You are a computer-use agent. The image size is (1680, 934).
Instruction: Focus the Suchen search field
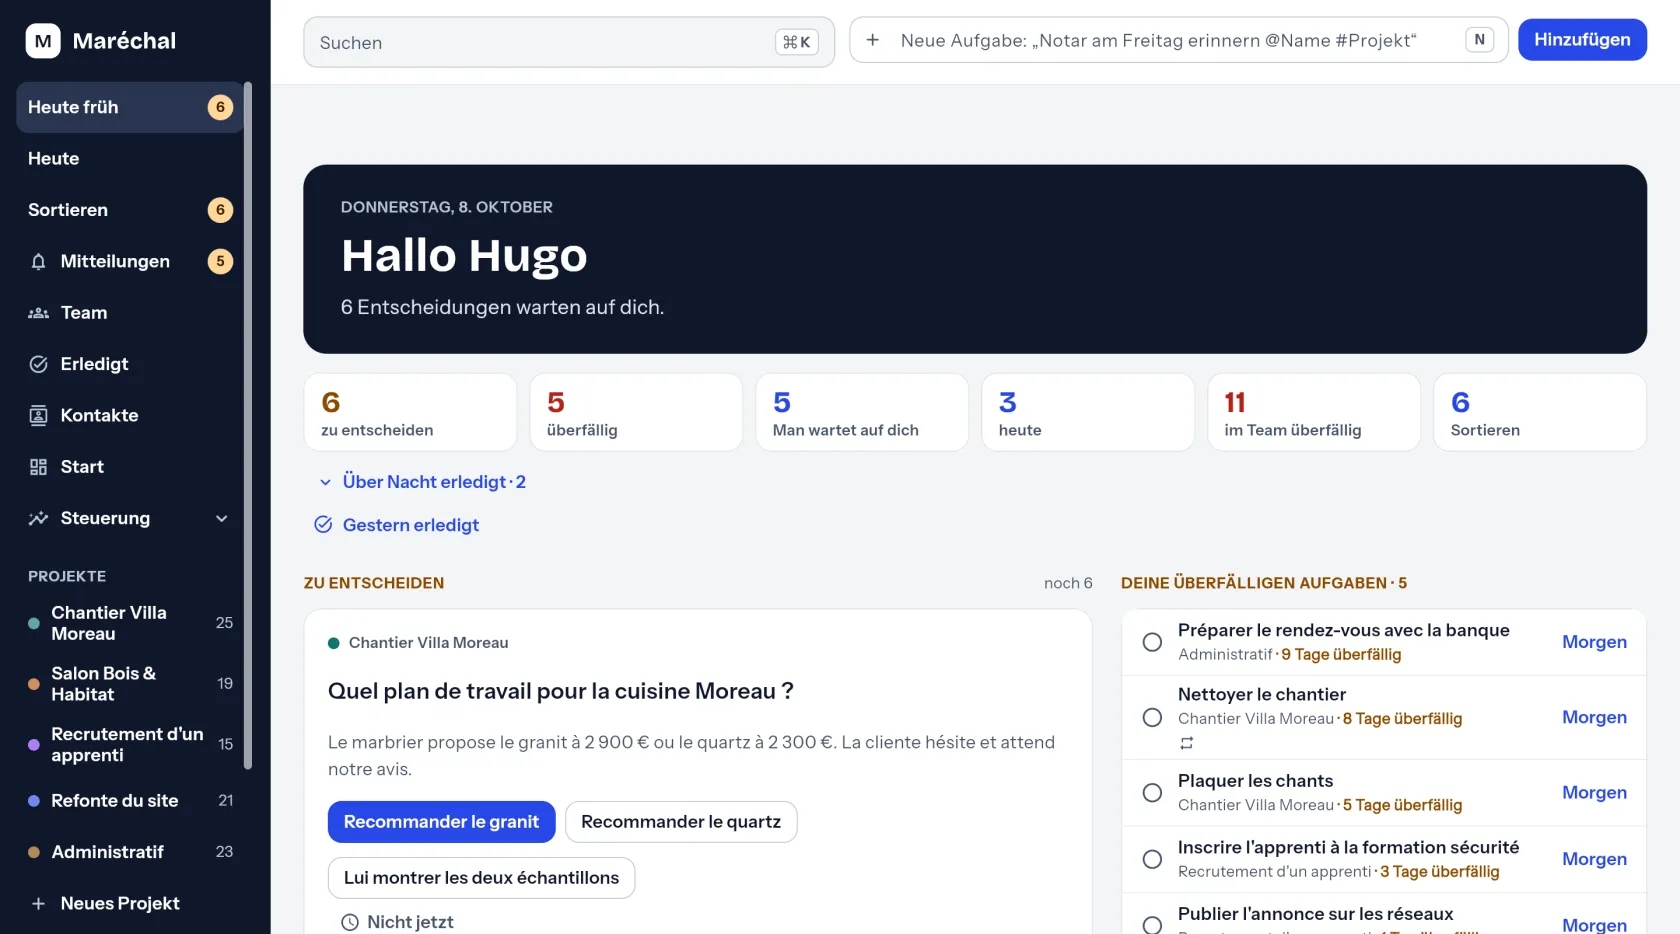[x=568, y=42]
